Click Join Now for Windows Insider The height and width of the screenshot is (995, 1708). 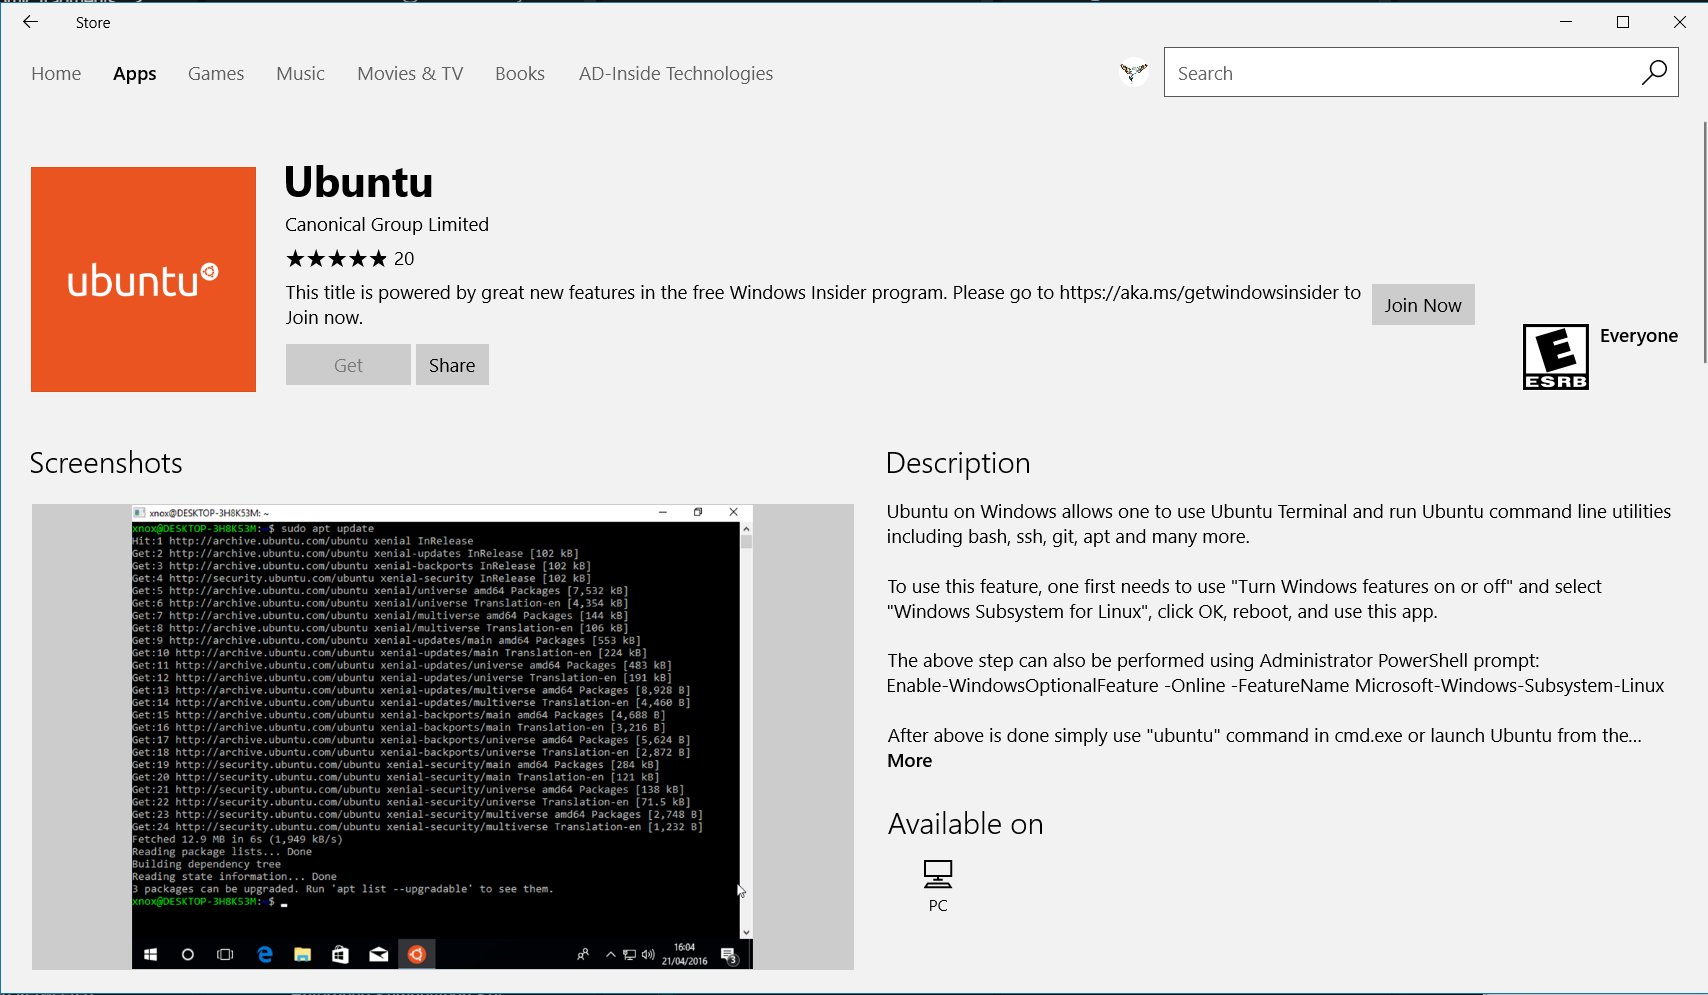coord(1423,304)
